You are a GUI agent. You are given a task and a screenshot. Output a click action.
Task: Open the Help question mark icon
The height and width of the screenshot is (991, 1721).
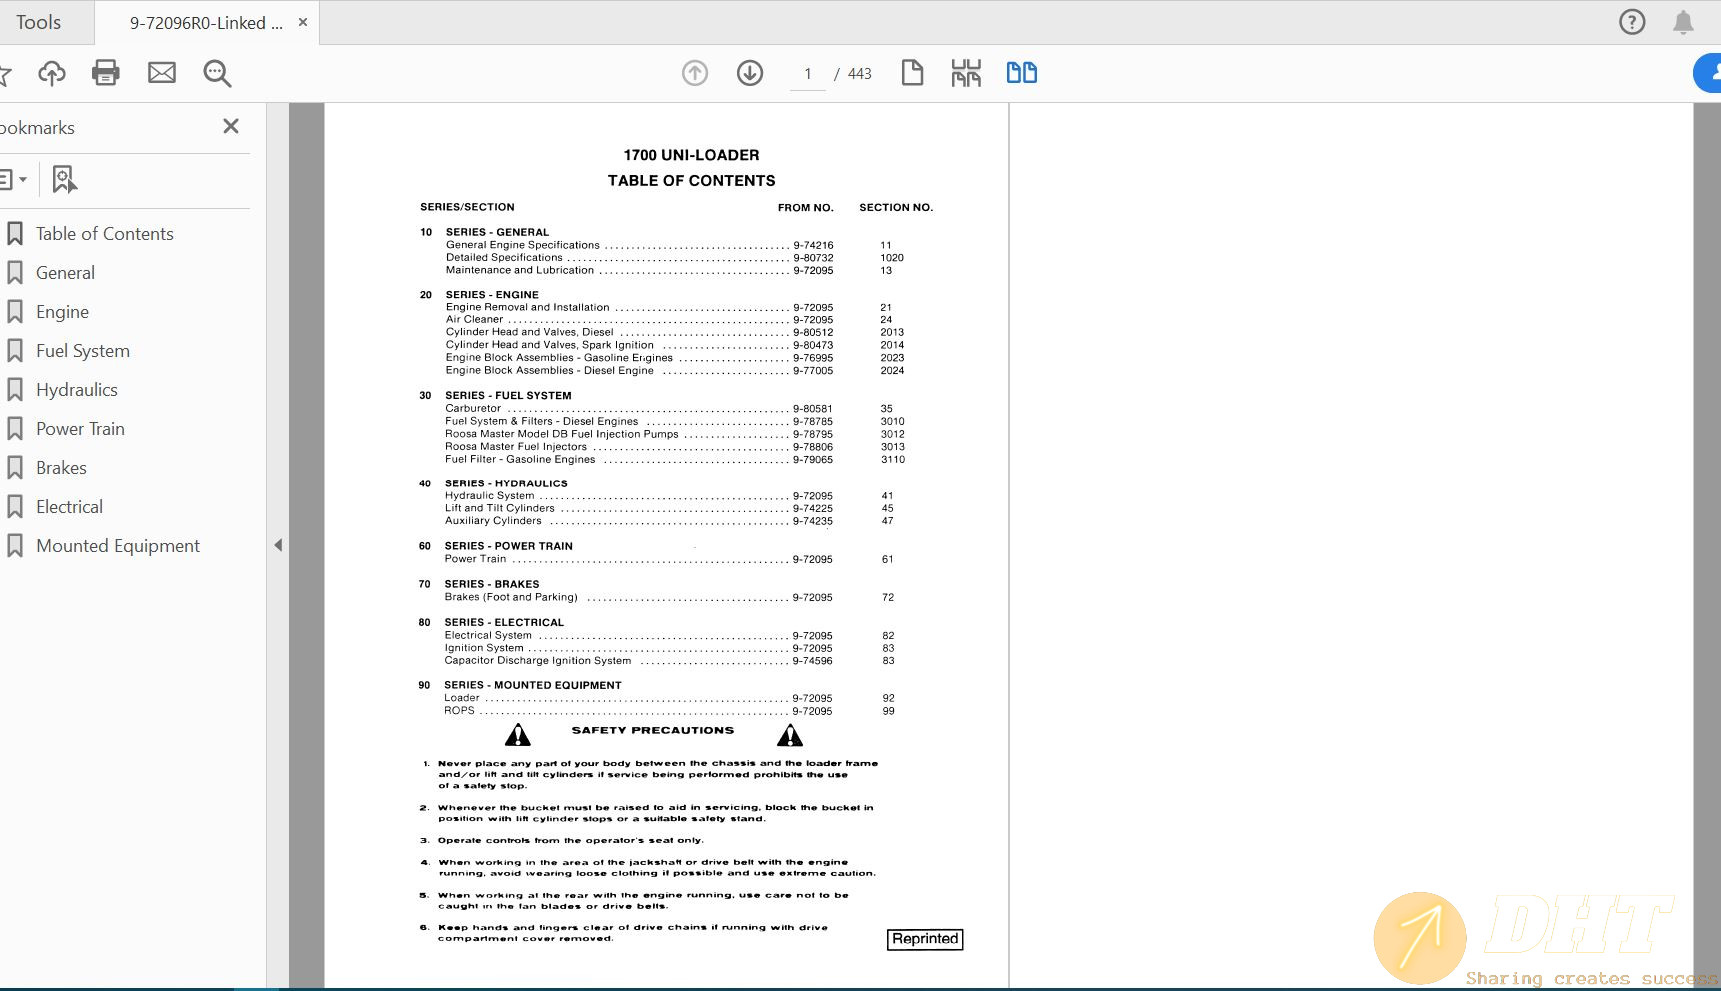point(1632,22)
